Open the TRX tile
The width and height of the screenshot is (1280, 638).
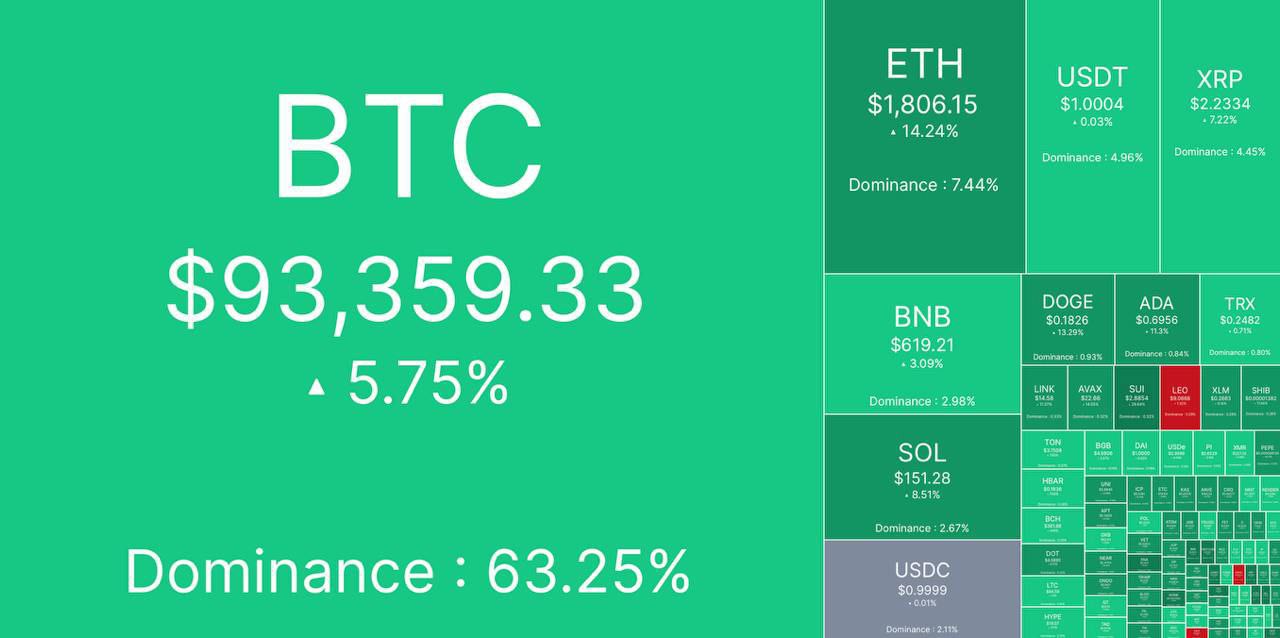click(x=1240, y=319)
